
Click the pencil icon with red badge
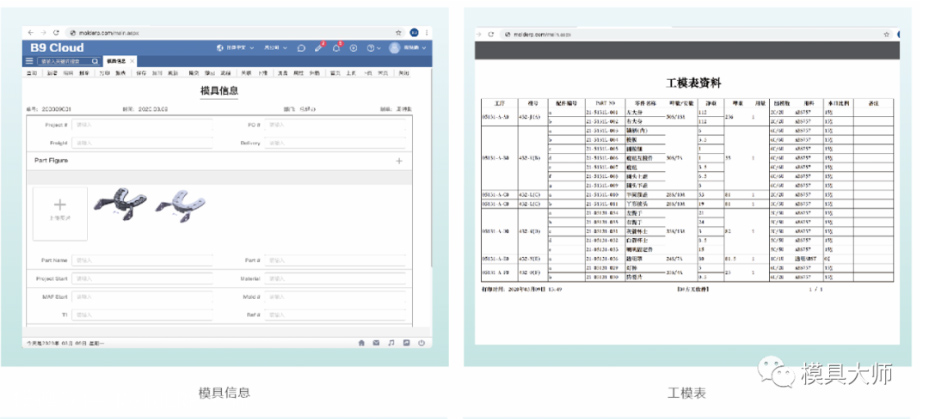click(319, 47)
